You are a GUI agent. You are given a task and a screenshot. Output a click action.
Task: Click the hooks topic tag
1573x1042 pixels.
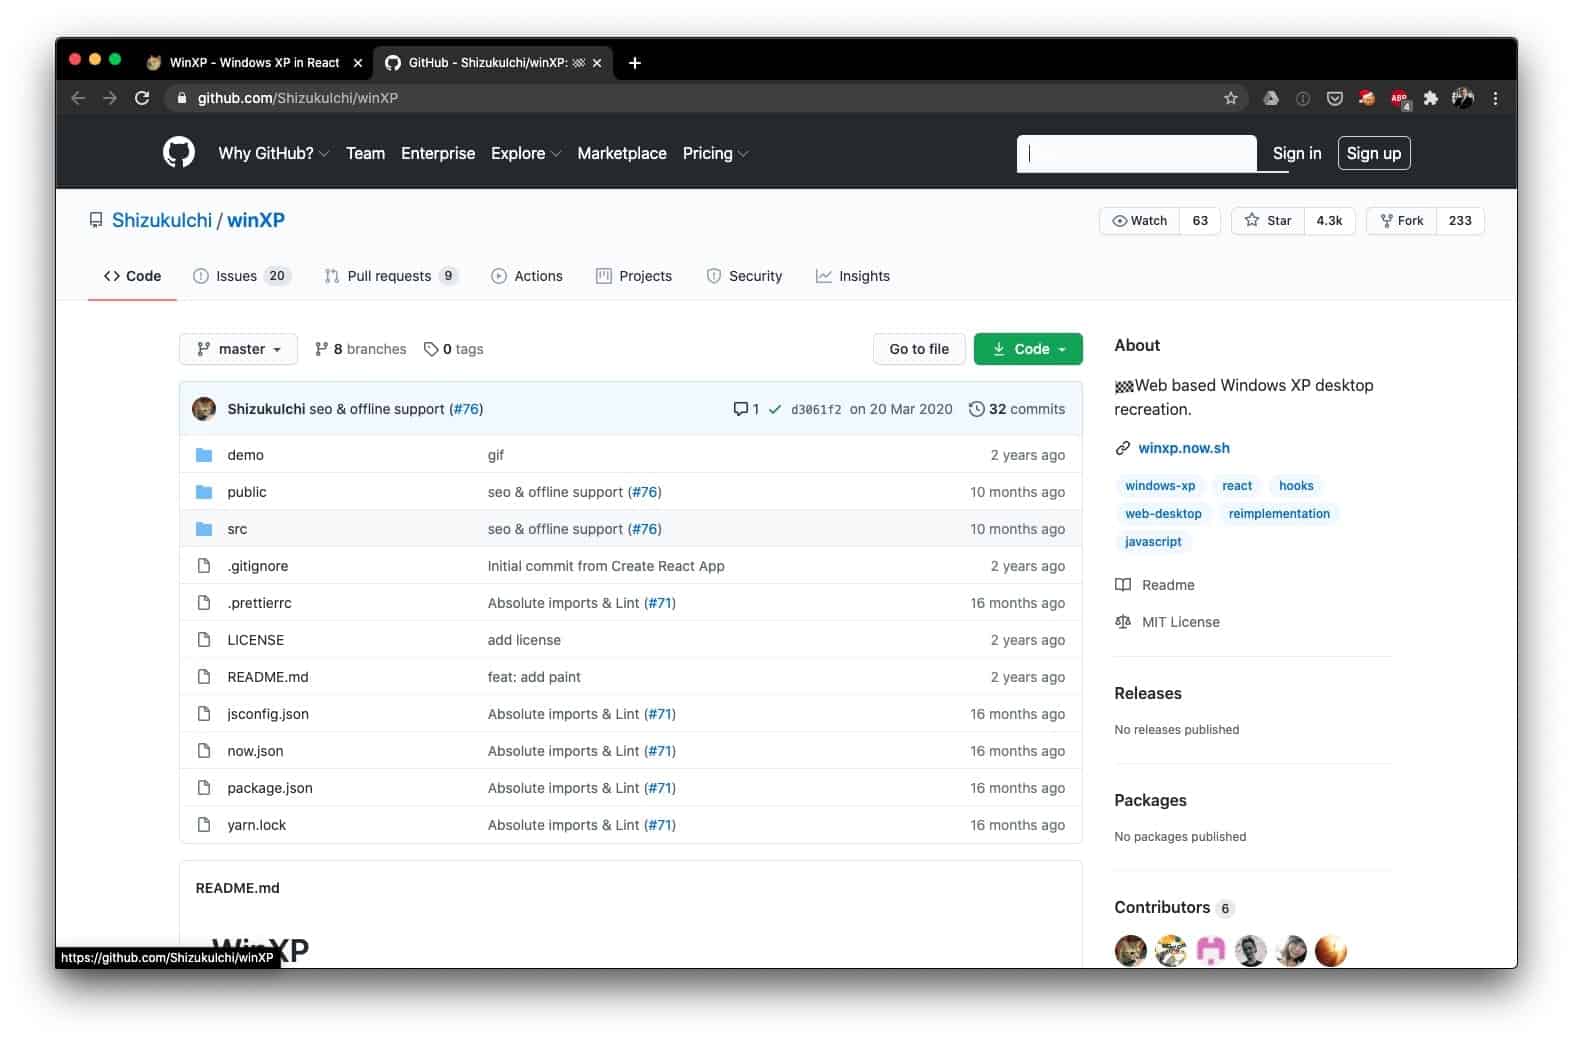click(x=1296, y=486)
